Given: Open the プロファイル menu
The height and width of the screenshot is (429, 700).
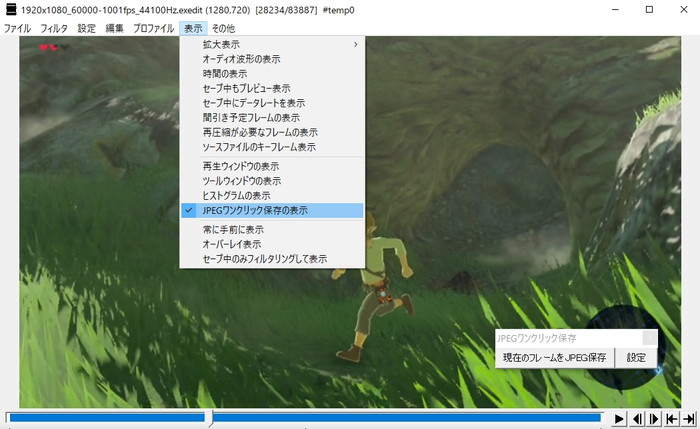Looking at the screenshot, I should pos(154,29).
